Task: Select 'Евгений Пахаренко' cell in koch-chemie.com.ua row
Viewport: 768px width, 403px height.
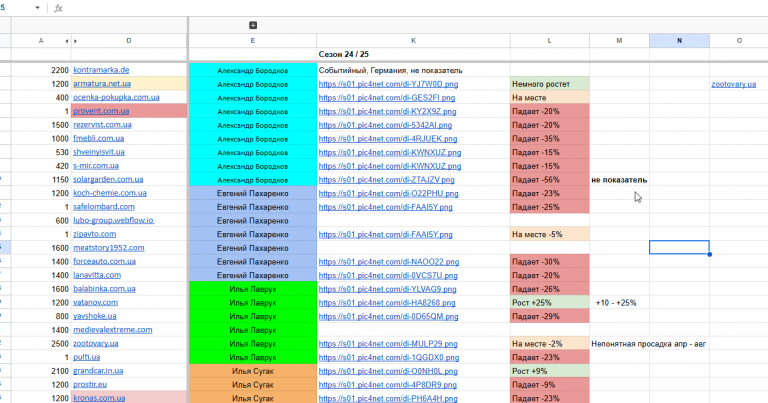Action: [253, 193]
